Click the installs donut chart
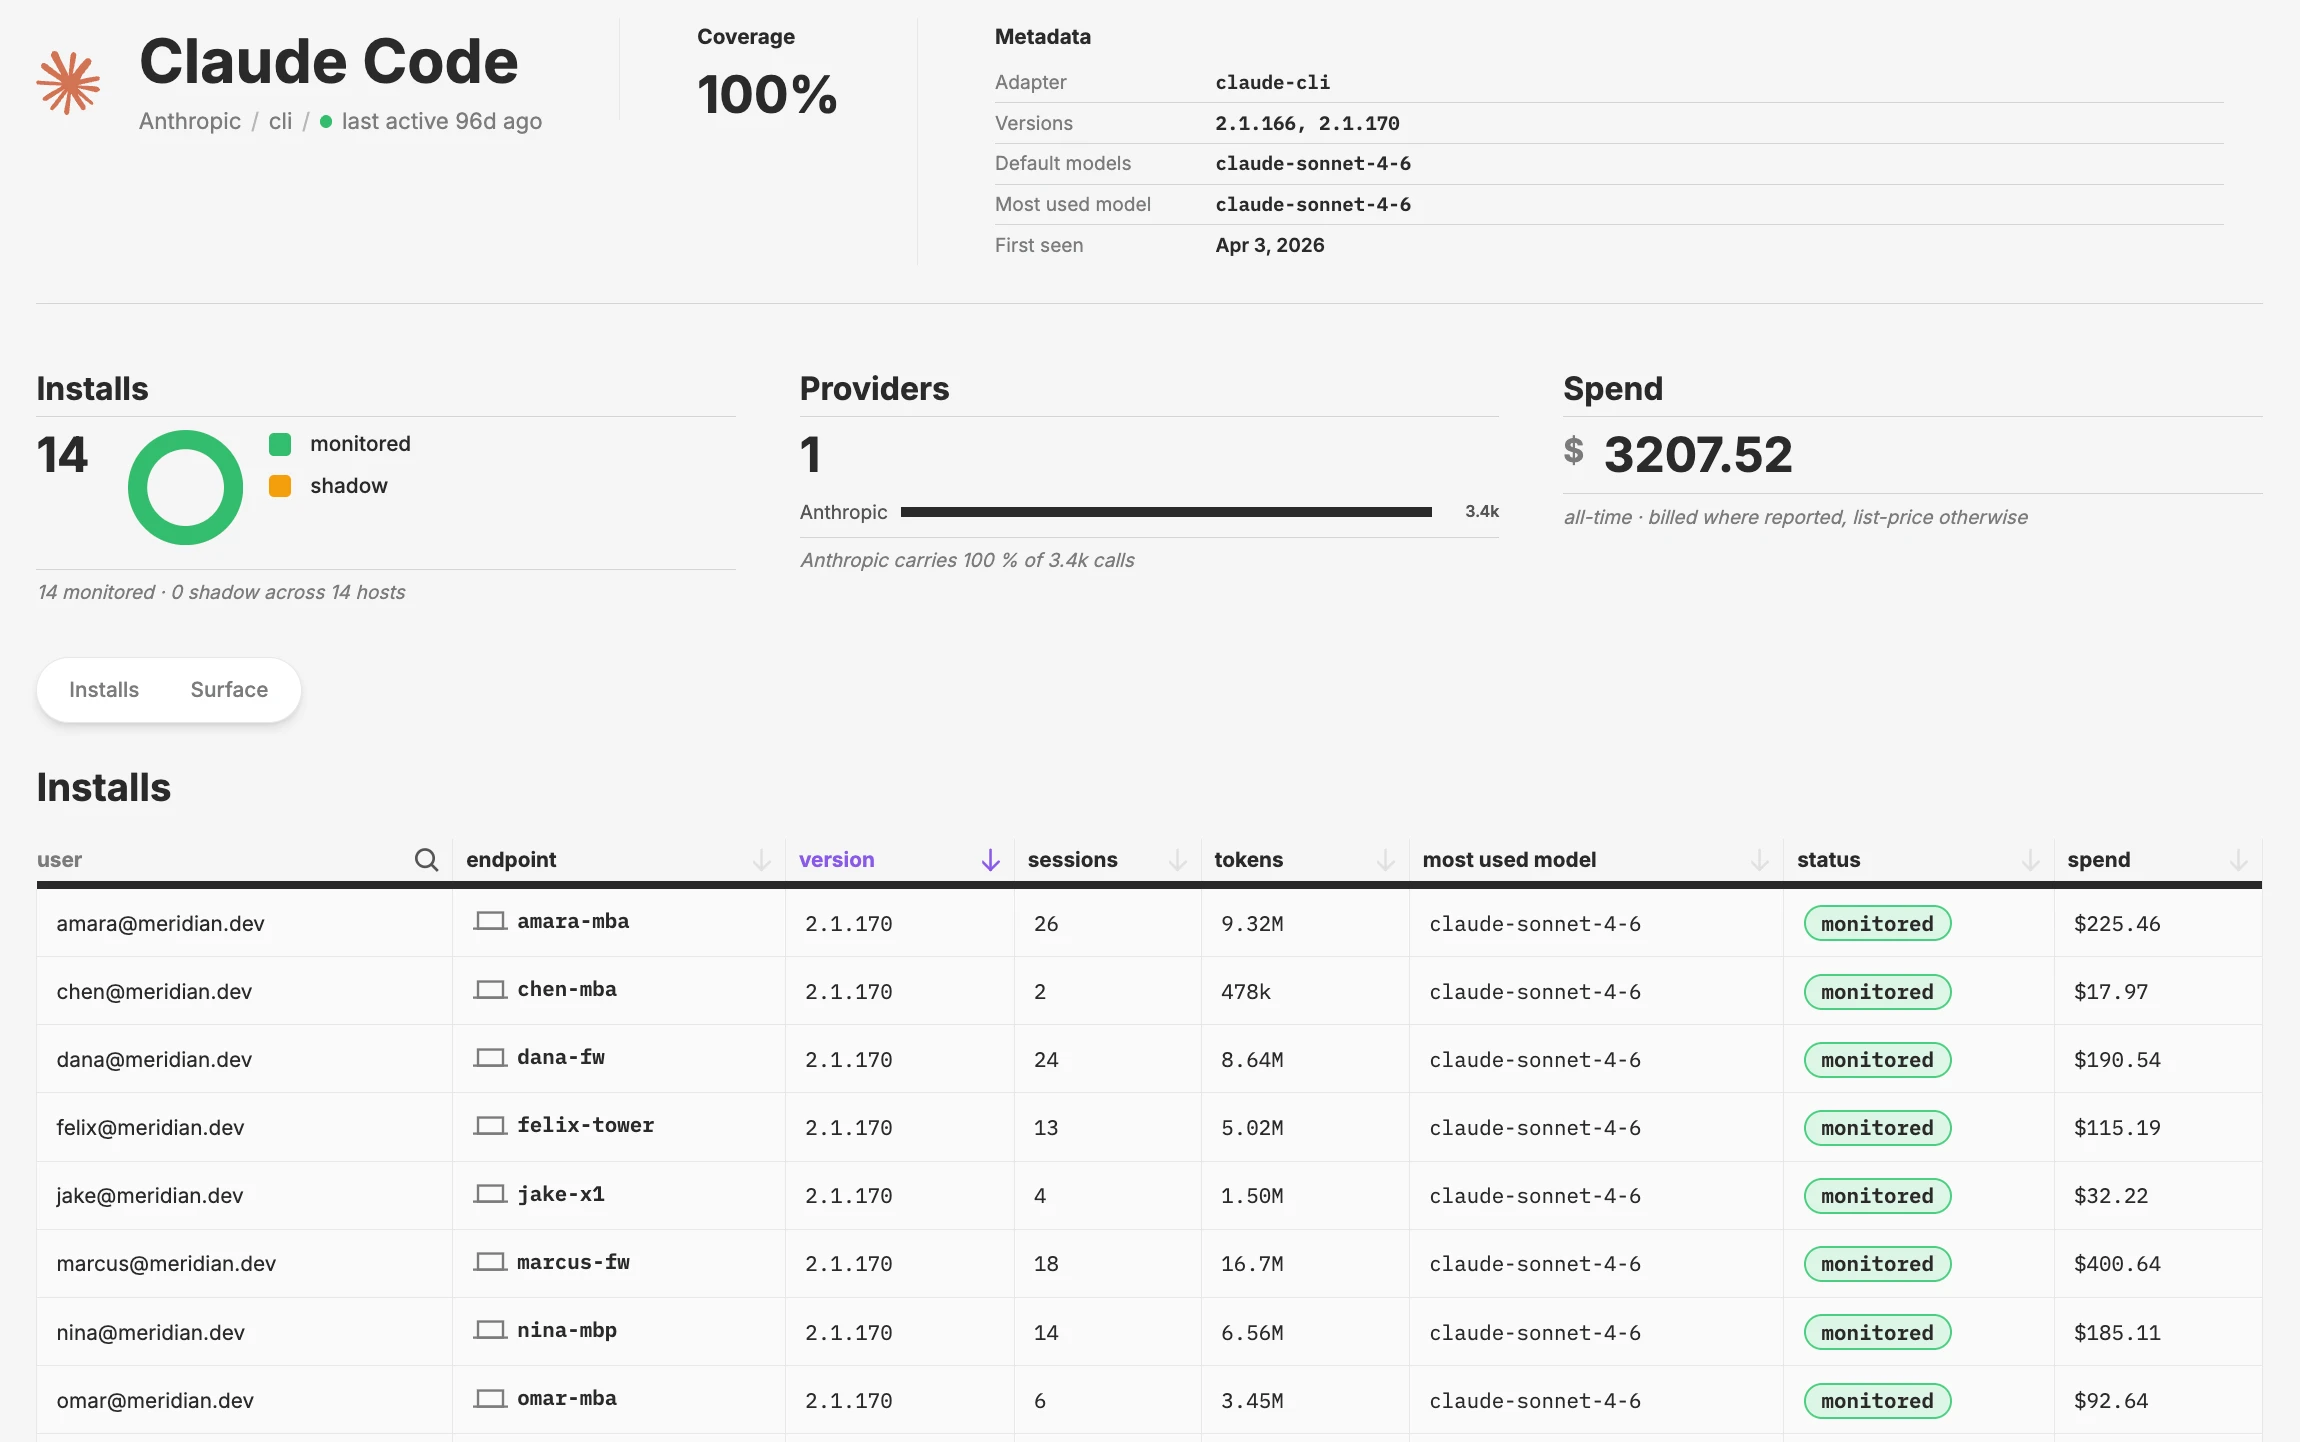 point(186,487)
